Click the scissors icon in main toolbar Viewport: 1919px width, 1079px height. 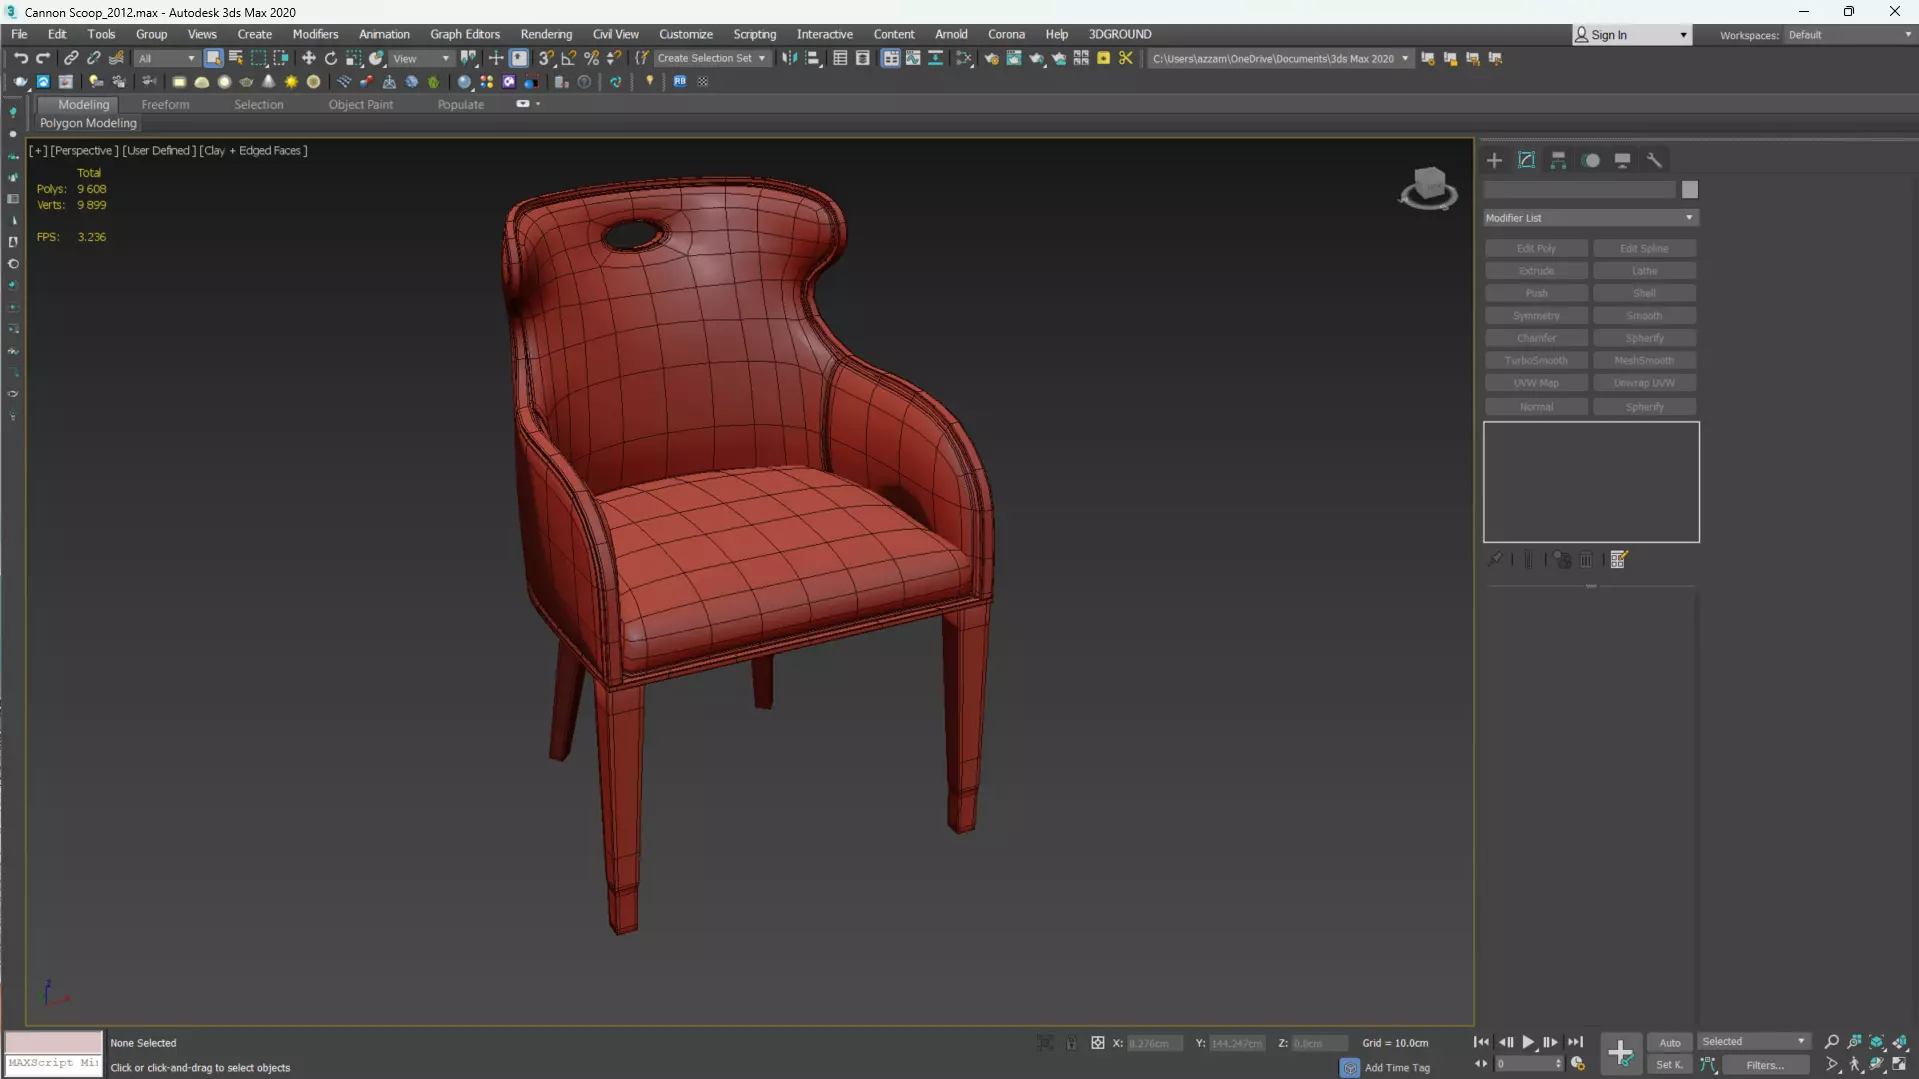point(1126,58)
